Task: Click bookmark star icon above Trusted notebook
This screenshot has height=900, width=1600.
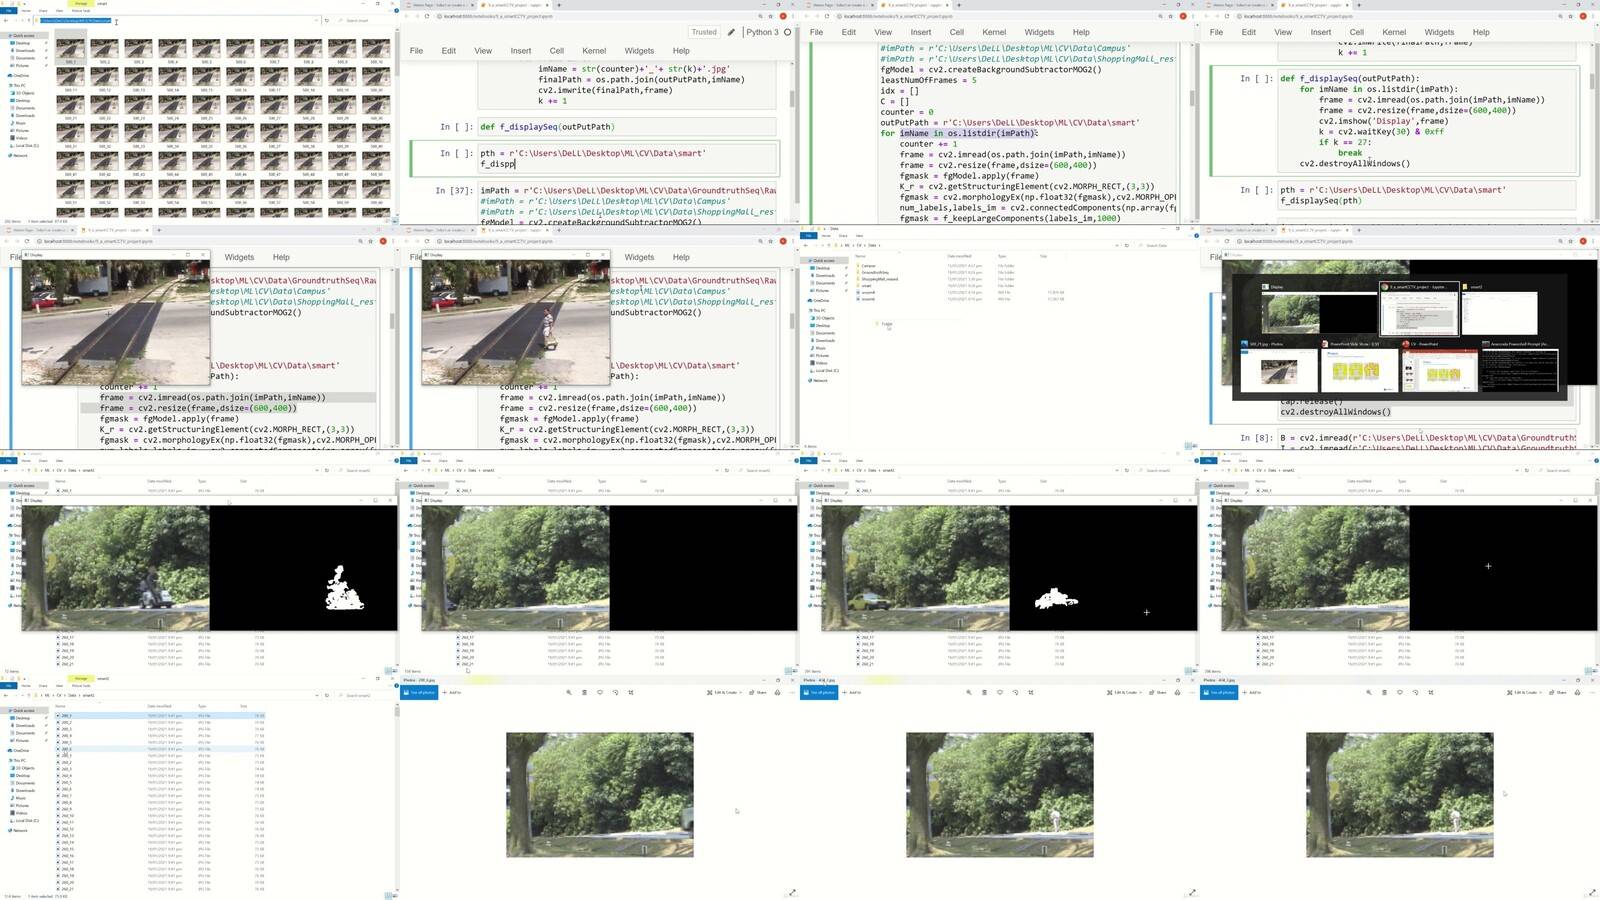Action: 770,16
